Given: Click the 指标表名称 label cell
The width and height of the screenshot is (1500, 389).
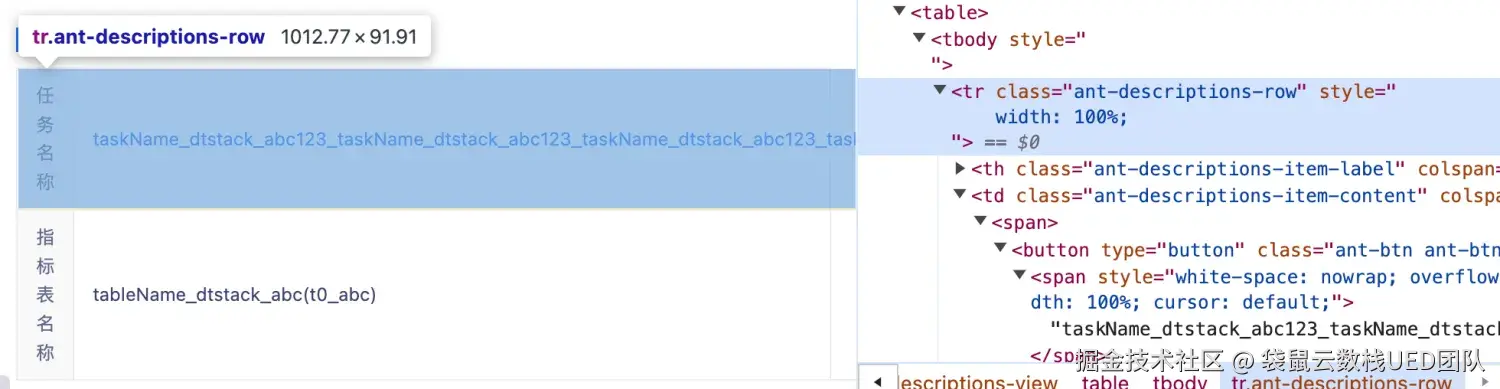Looking at the screenshot, I should coord(46,295).
